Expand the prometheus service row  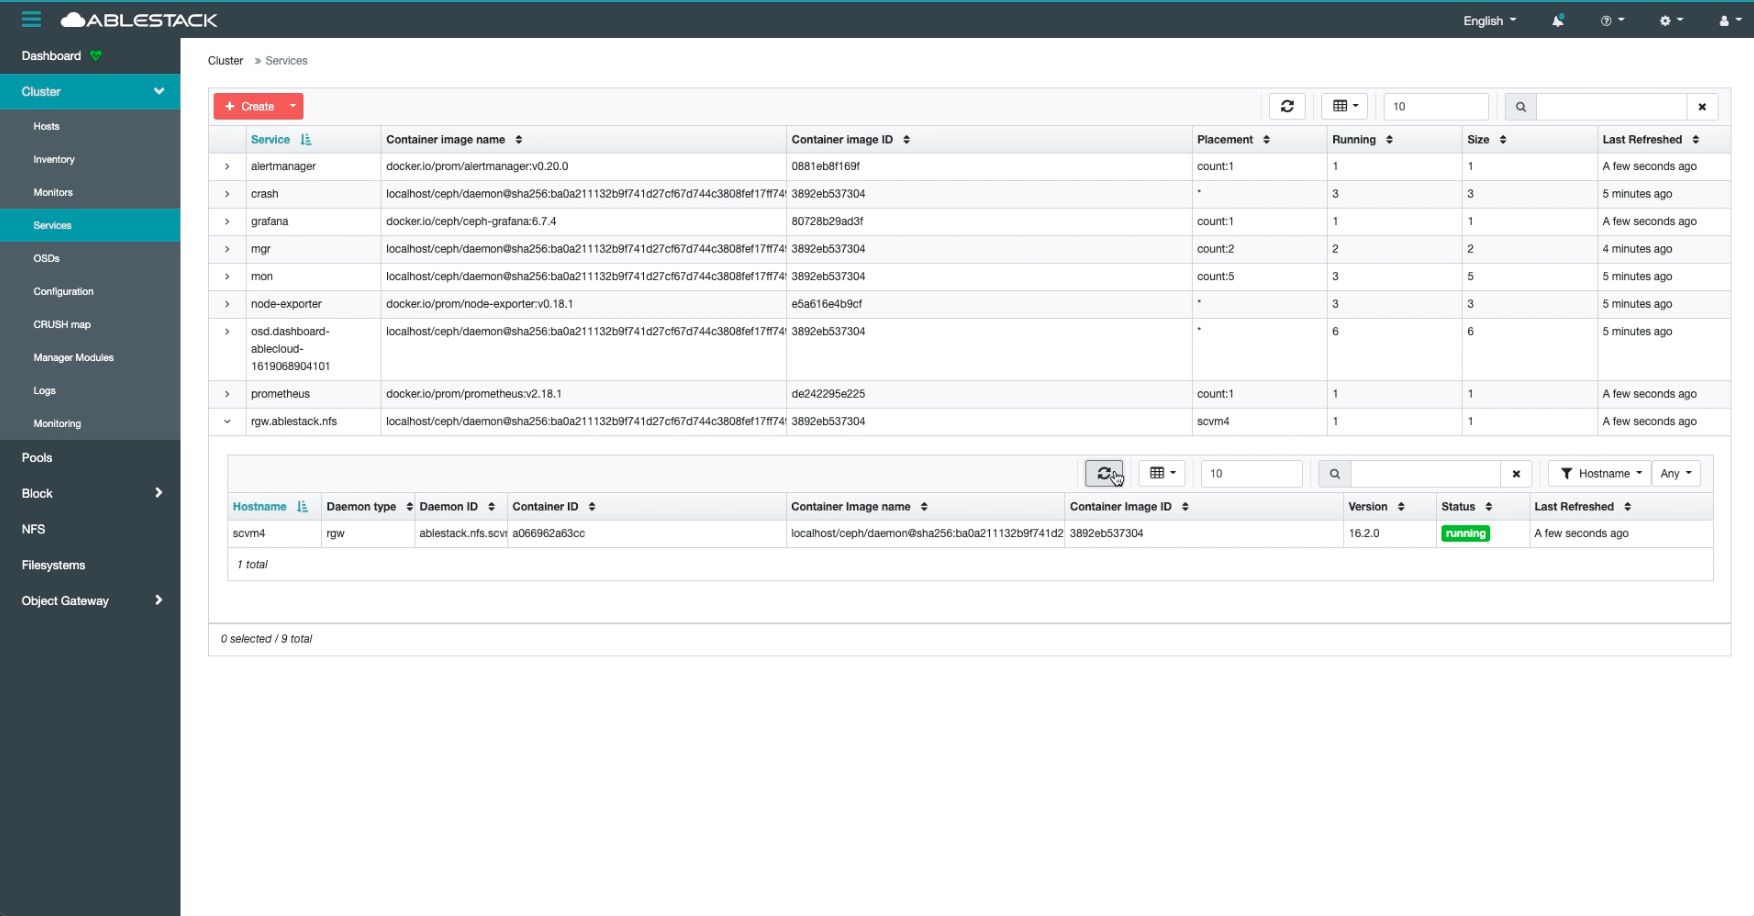pyautogui.click(x=227, y=394)
